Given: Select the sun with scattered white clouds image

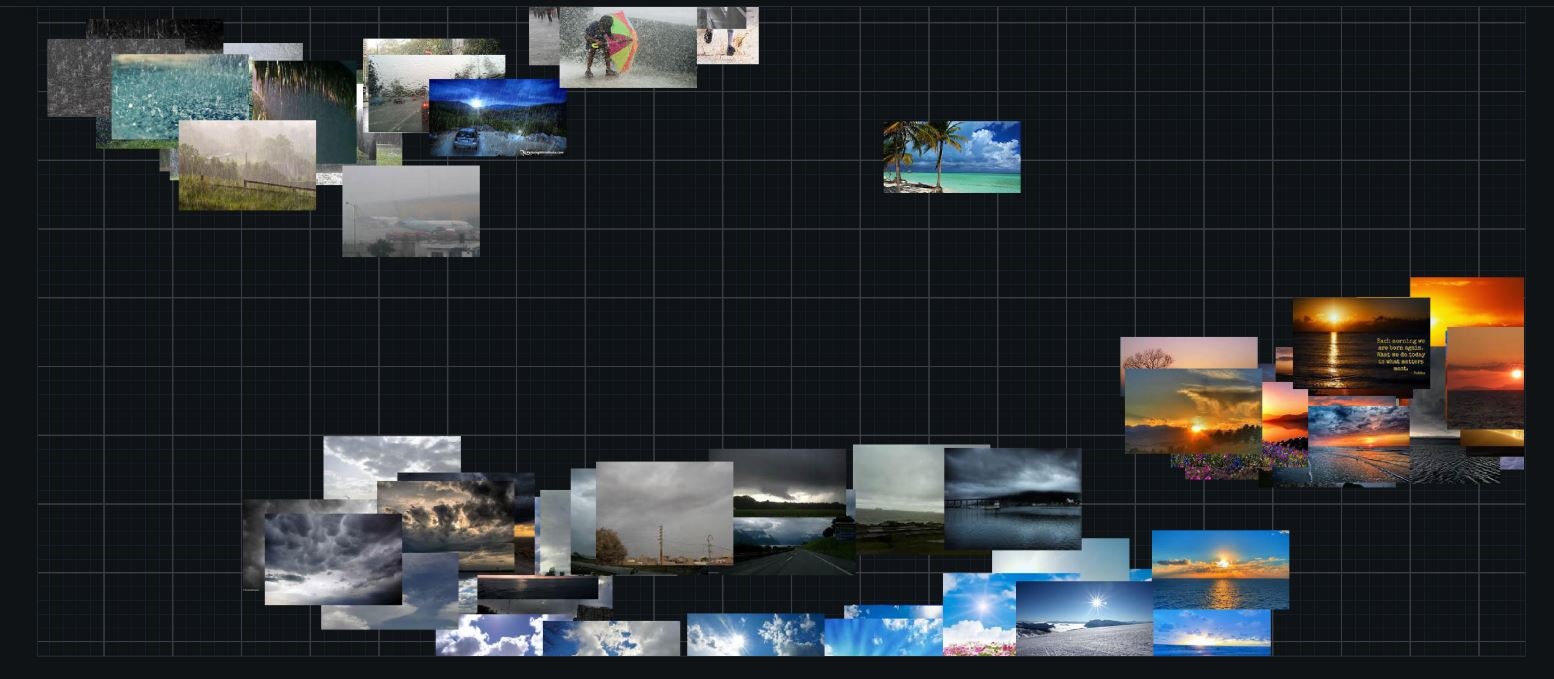Looking at the screenshot, I should (755, 635).
